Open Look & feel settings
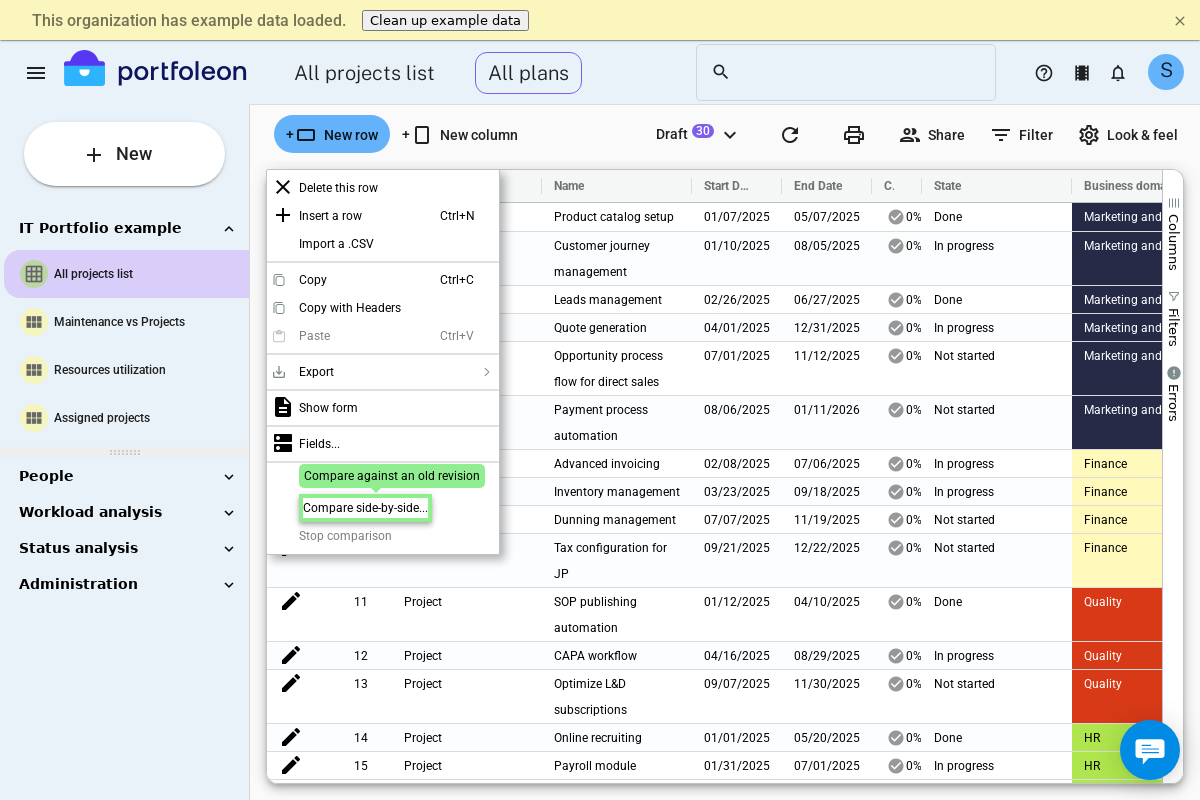 tap(1128, 135)
